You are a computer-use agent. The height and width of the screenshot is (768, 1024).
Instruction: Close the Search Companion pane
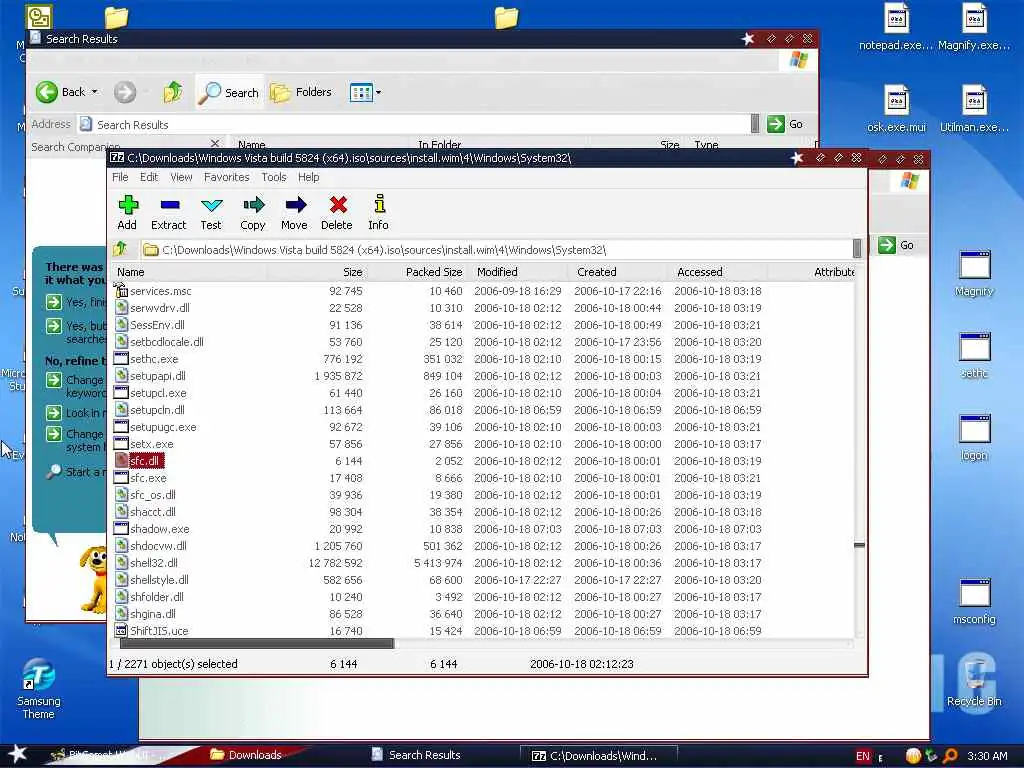(215, 142)
